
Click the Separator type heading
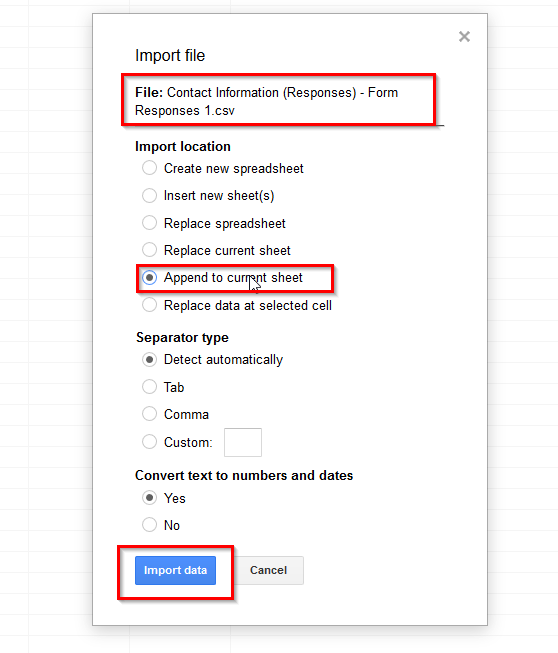click(x=182, y=337)
